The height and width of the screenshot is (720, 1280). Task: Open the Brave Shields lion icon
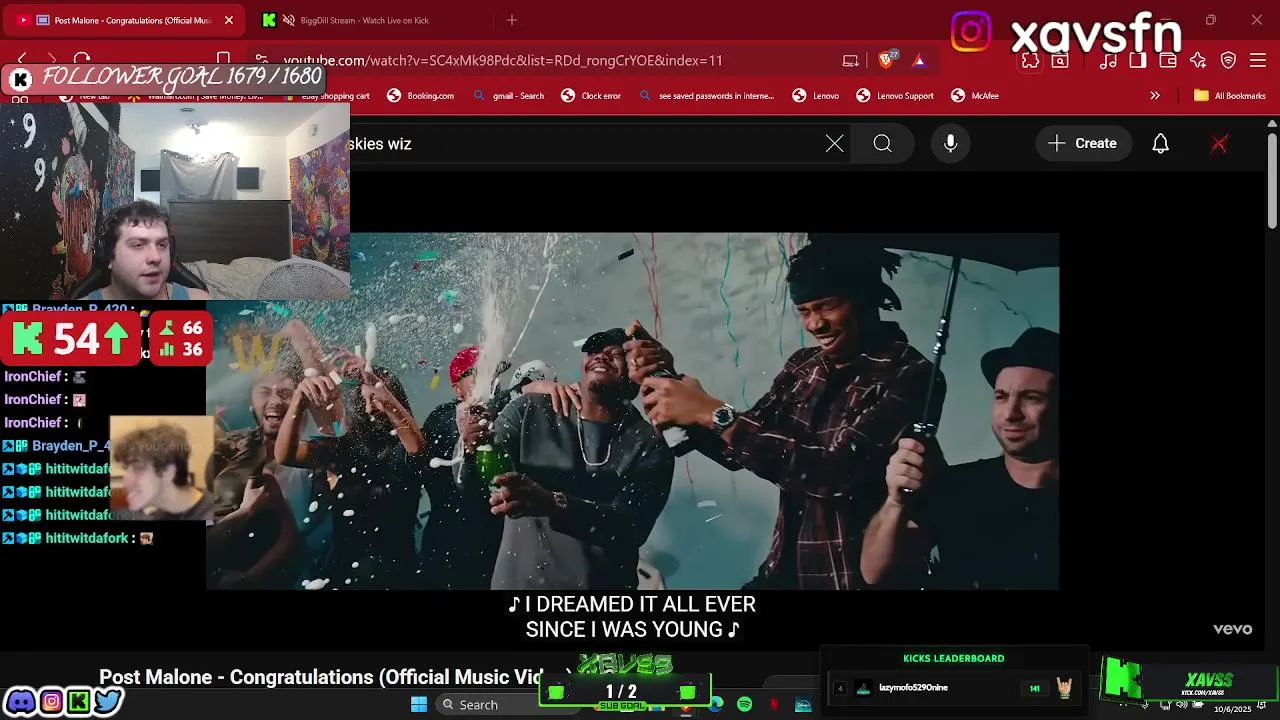886,60
